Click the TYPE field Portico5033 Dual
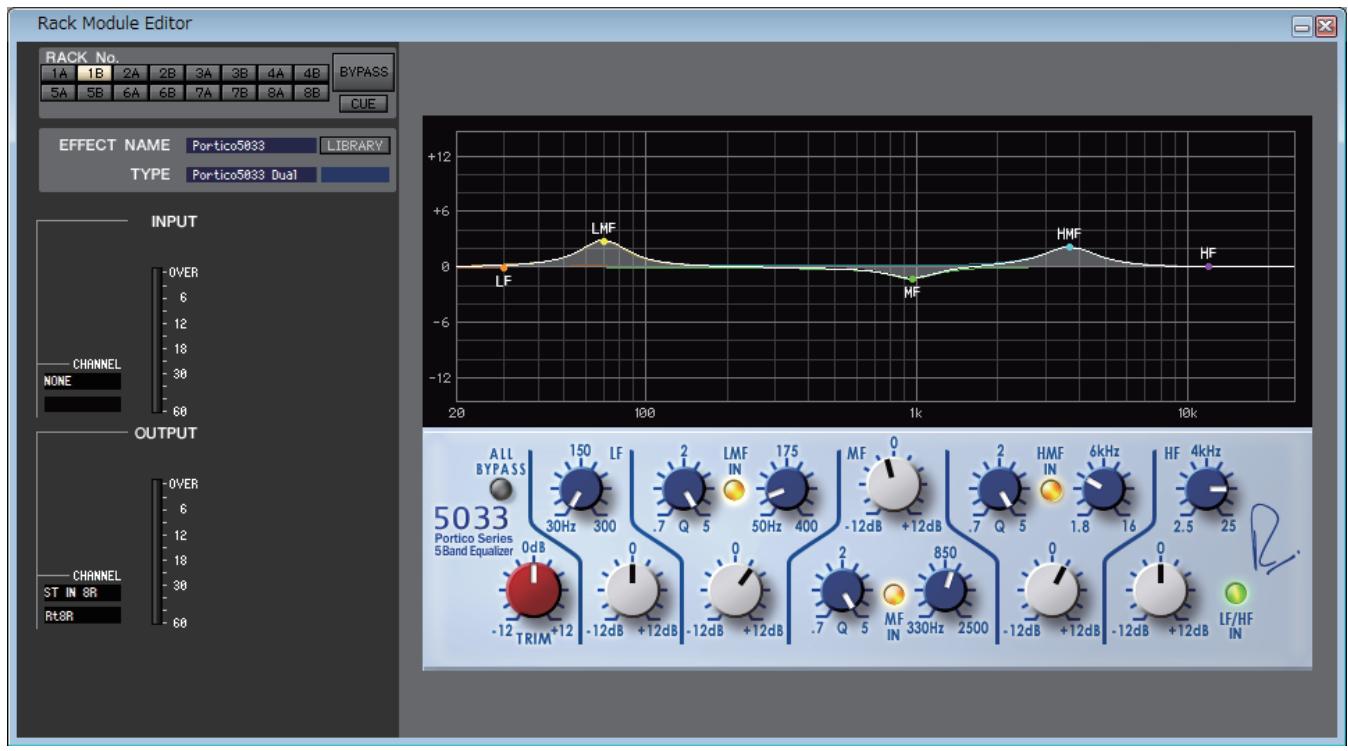This screenshot has width=1348, height=751. click(x=250, y=175)
